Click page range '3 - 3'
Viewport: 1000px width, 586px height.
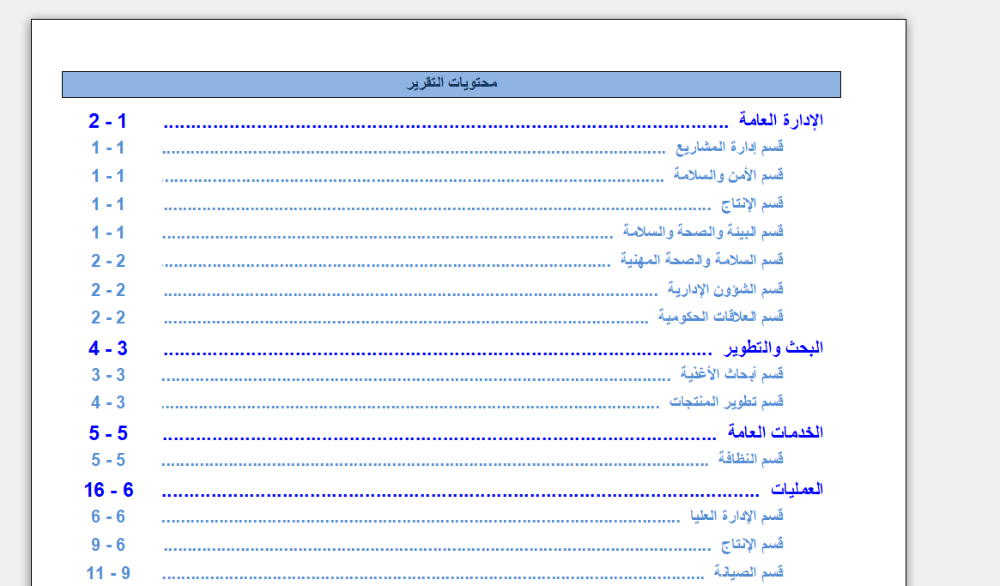pos(108,375)
